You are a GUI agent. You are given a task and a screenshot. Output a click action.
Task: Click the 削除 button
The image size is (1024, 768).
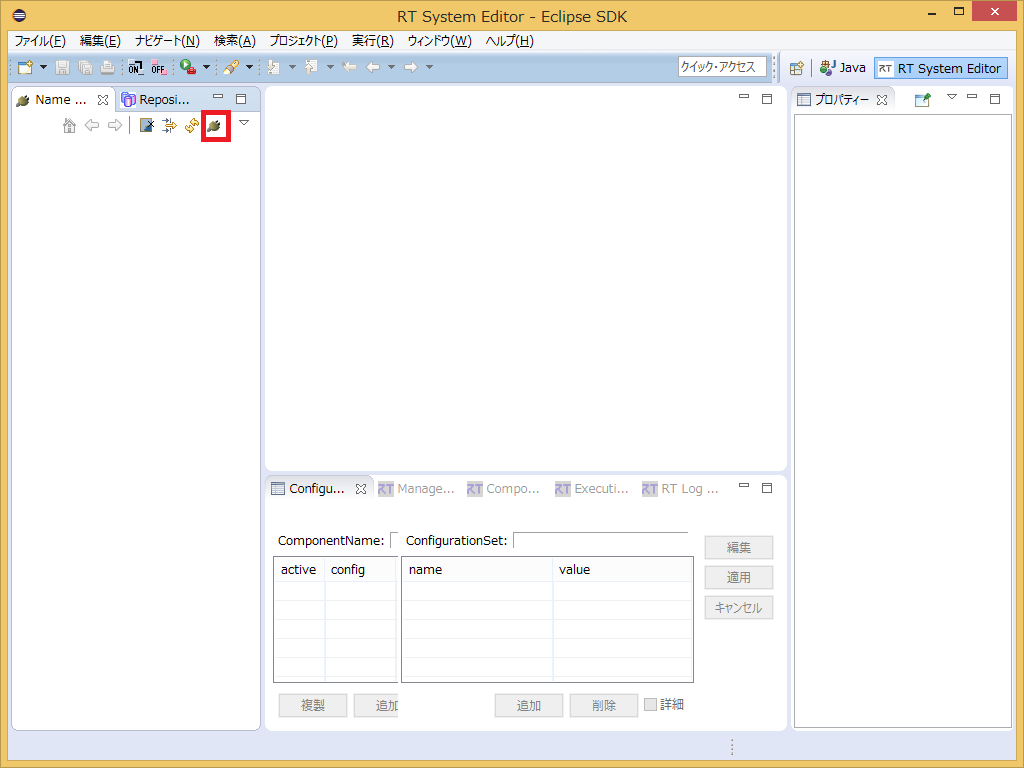click(604, 705)
